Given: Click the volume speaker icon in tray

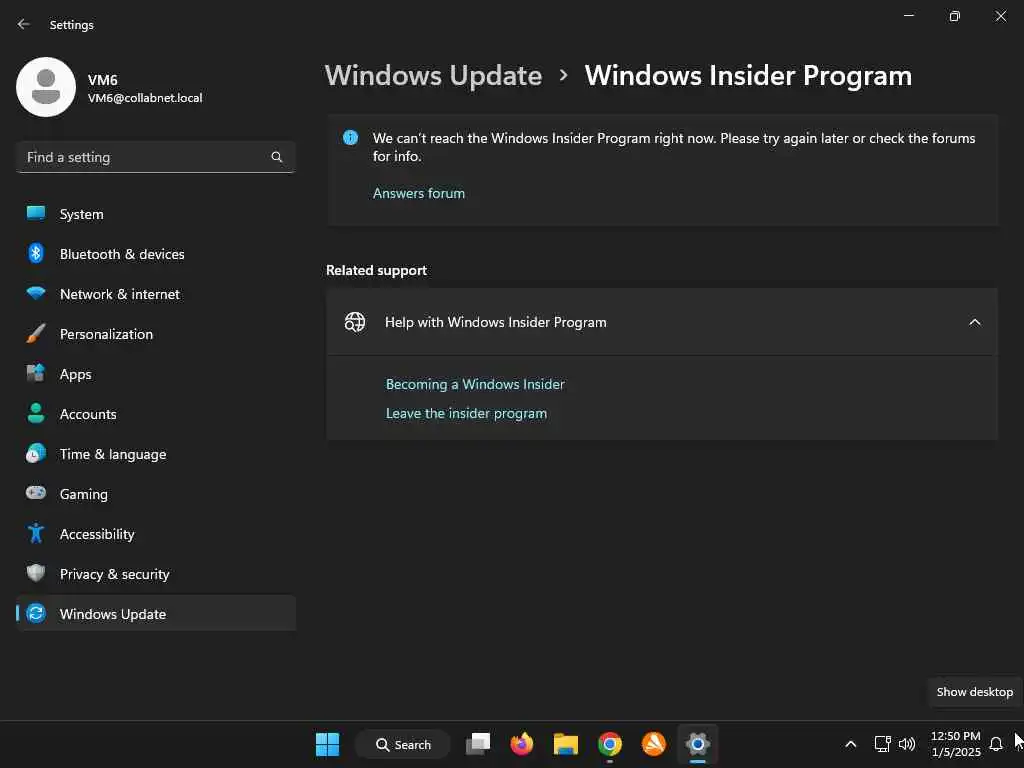Looking at the screenshot, I should pos(906,744).
